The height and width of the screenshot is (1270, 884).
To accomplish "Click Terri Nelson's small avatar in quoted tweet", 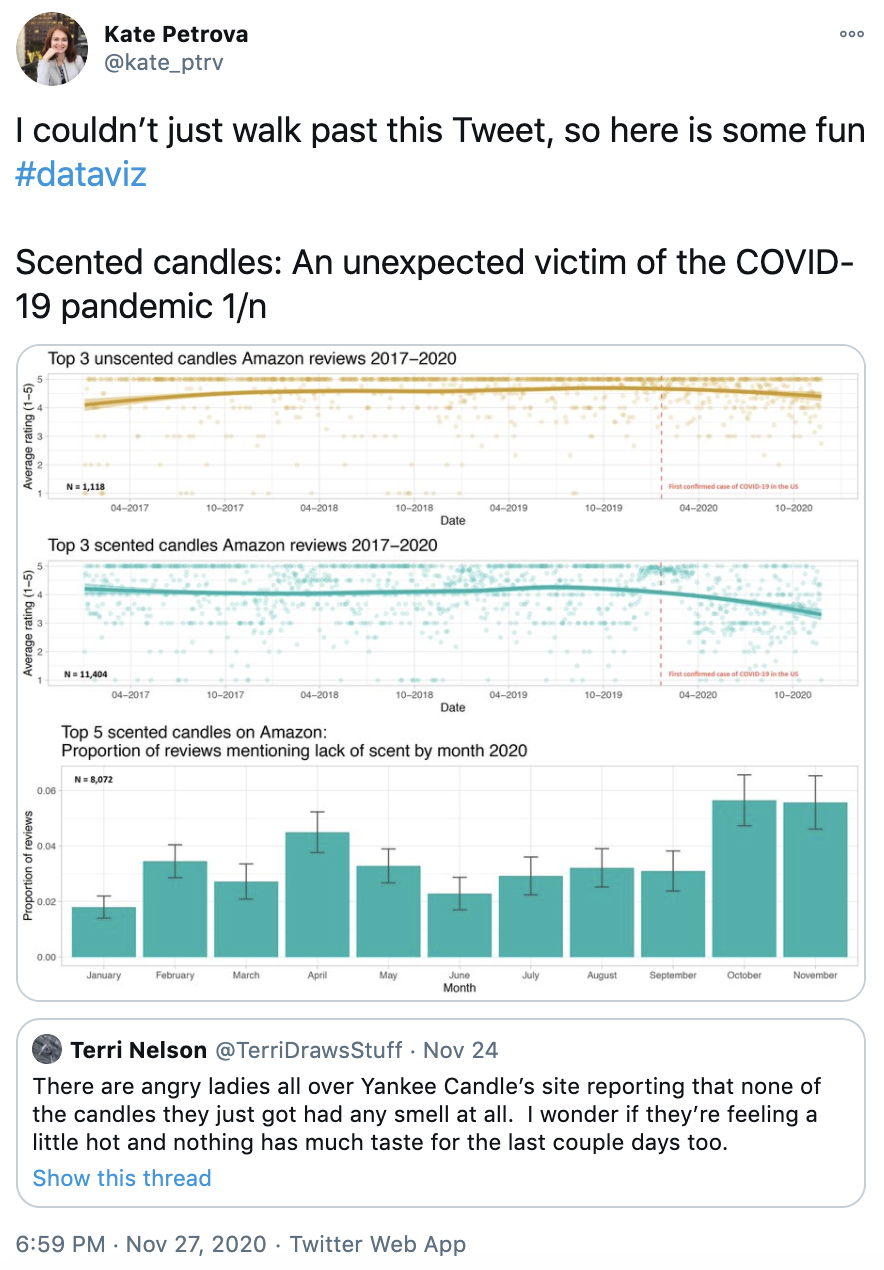I will (x=48, y=1050).
